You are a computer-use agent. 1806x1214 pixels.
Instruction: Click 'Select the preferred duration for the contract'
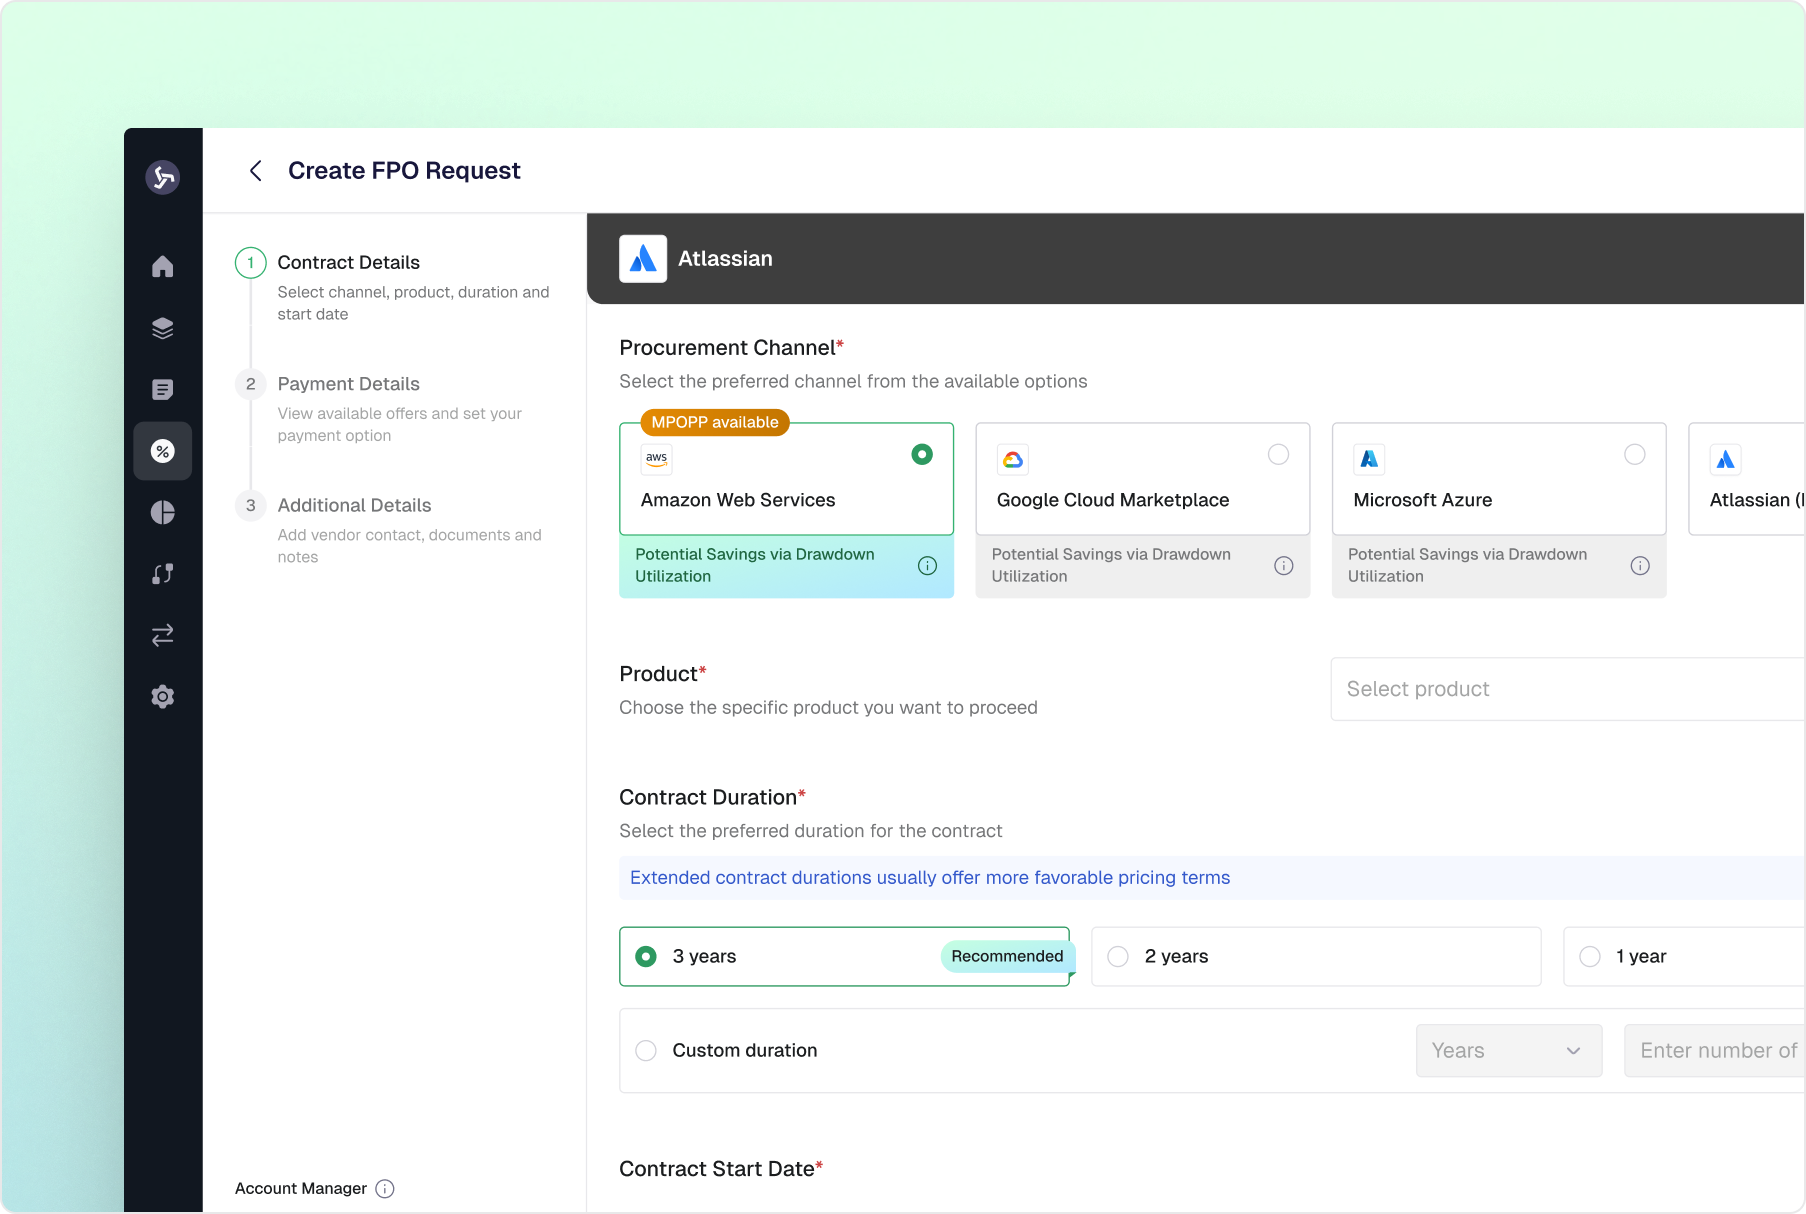pyautogui.click(x=810, y=831)
